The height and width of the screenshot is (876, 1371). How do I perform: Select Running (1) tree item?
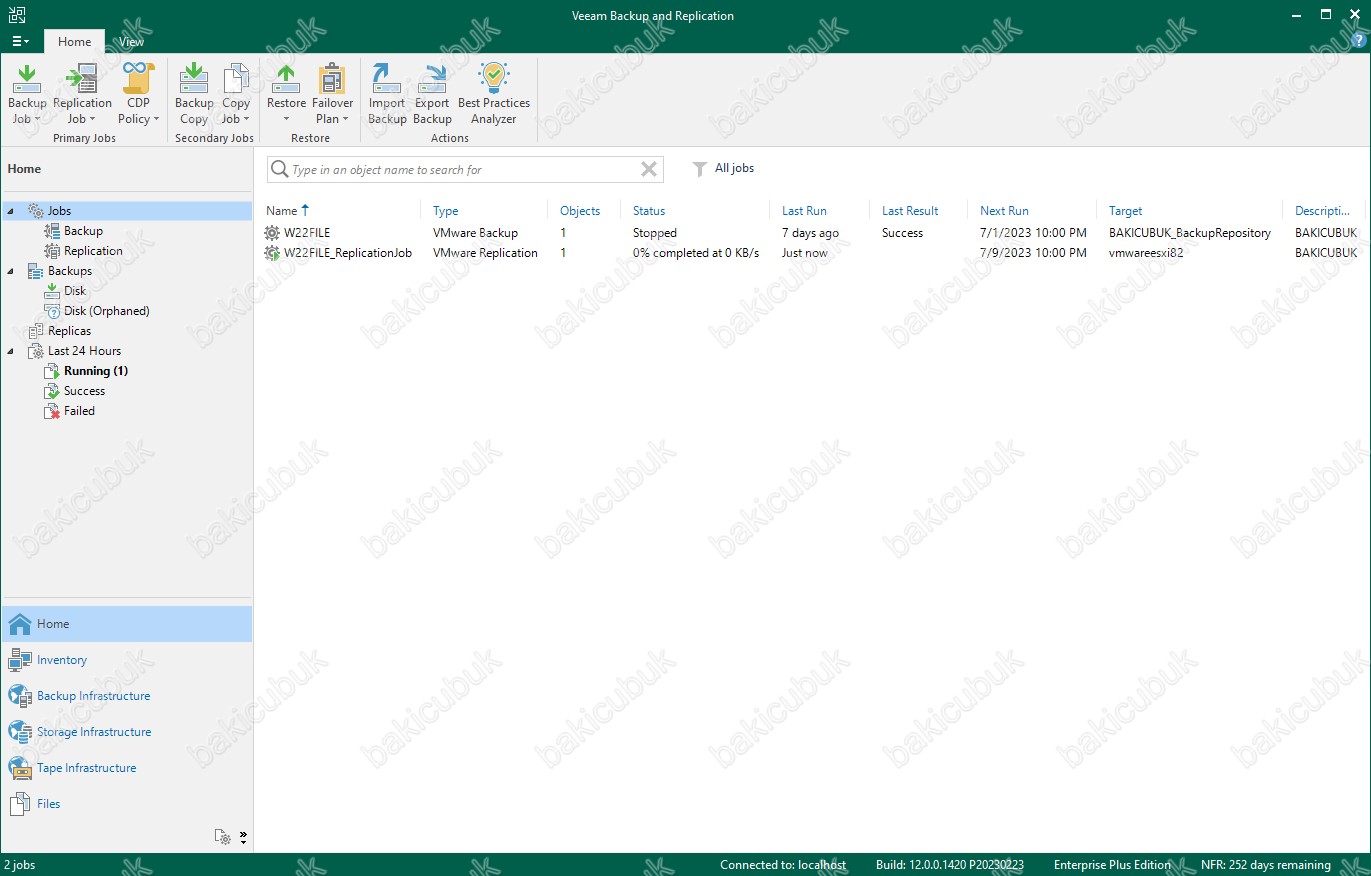[96, 371]
